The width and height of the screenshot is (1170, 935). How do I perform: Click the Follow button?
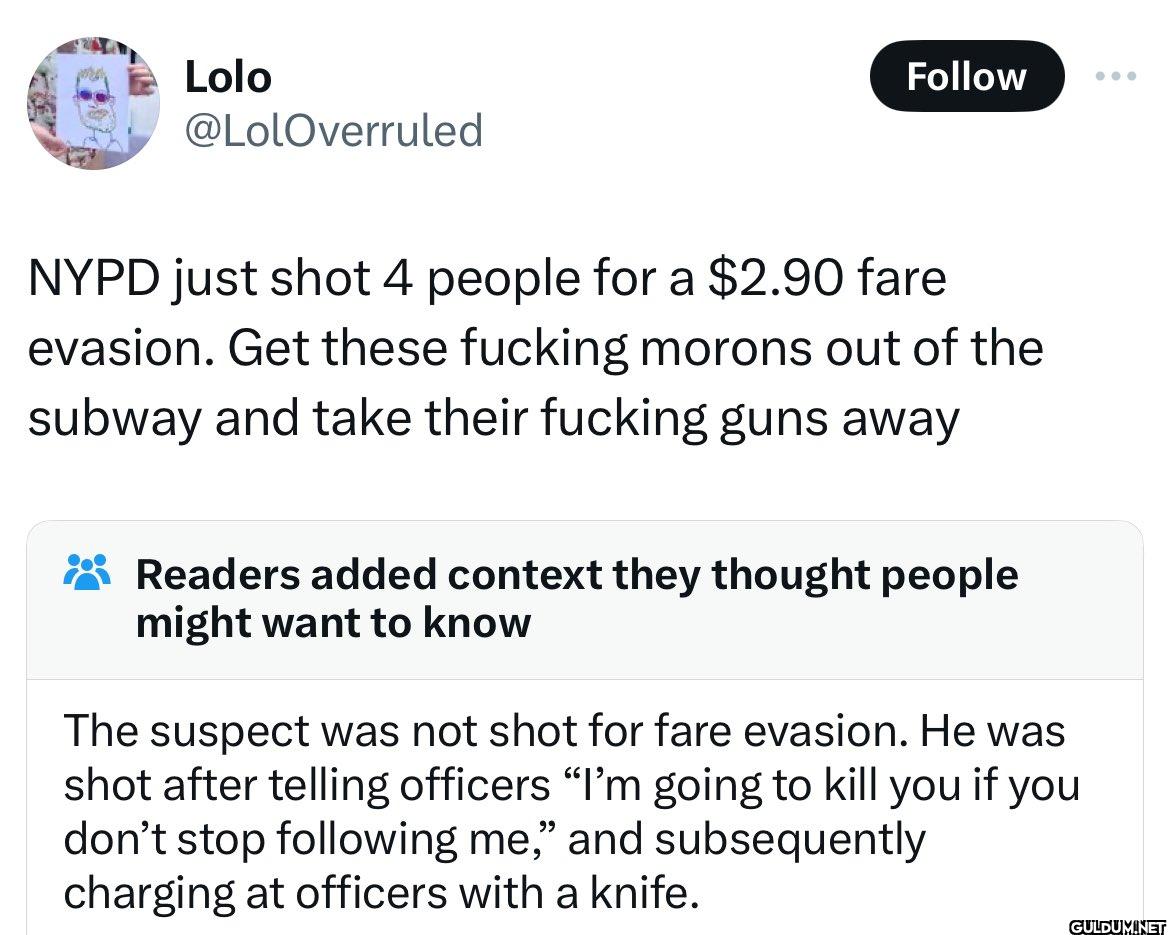(x=966, y=76)
